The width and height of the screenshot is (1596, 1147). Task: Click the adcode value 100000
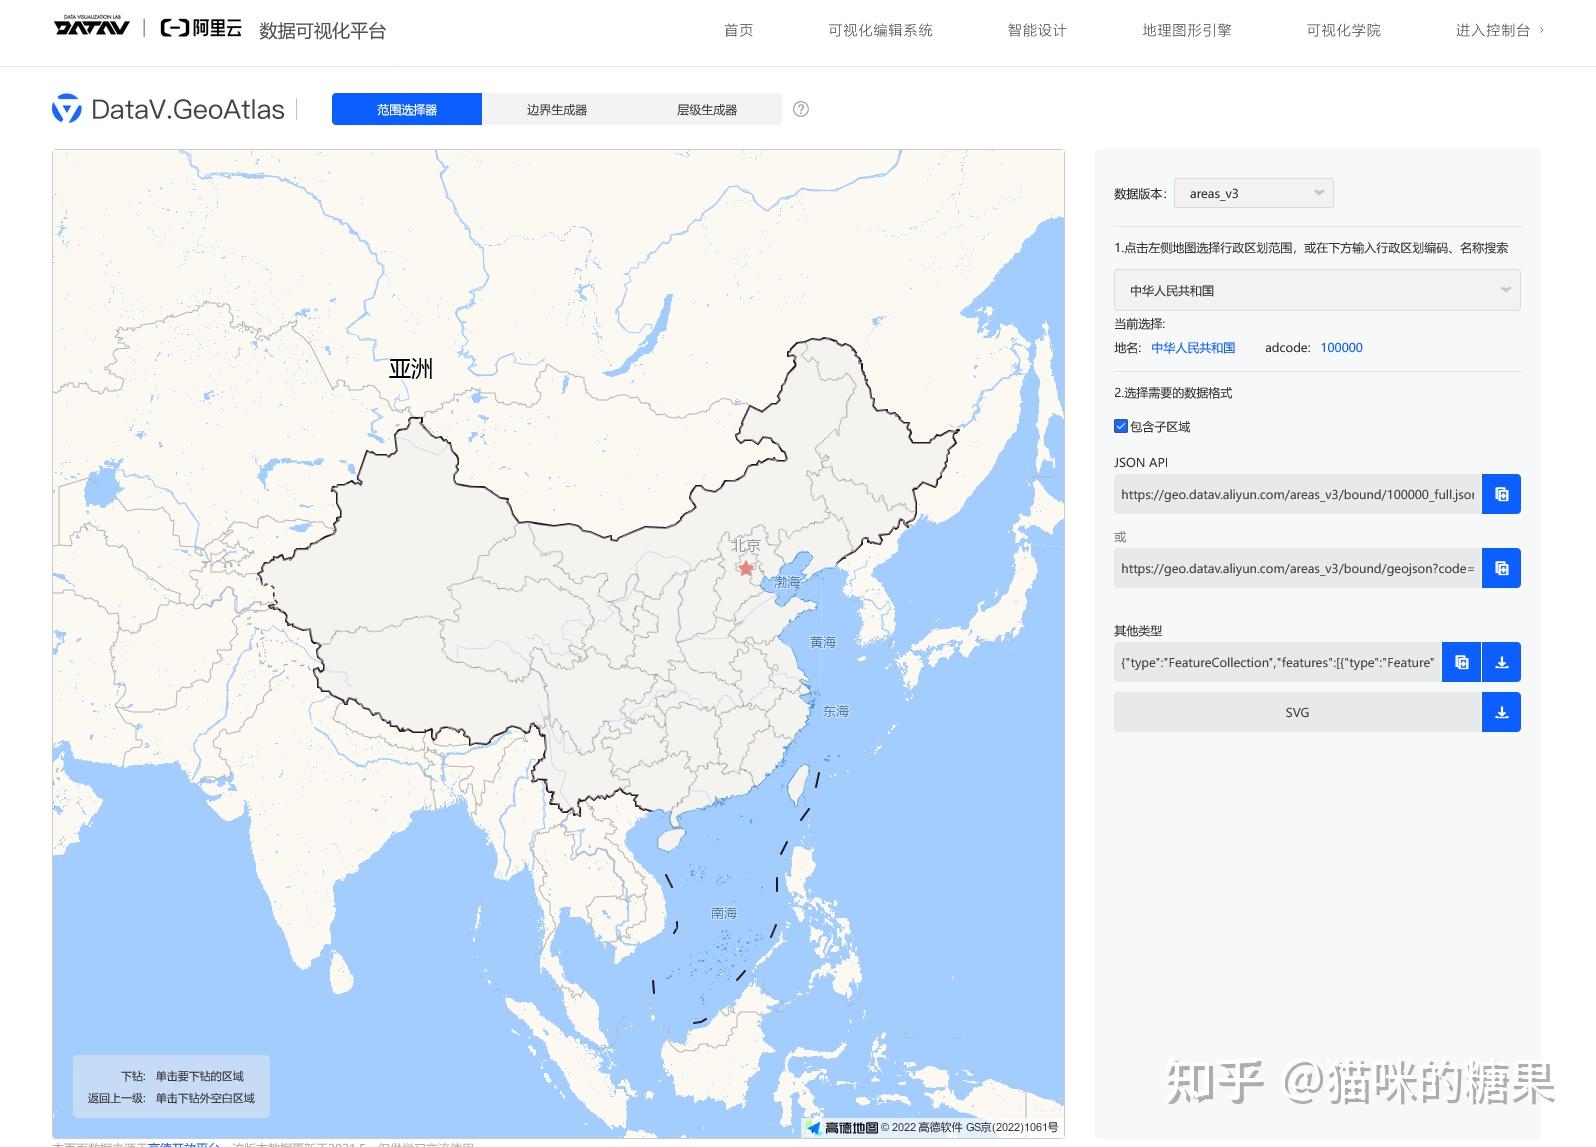(1341, 348)
